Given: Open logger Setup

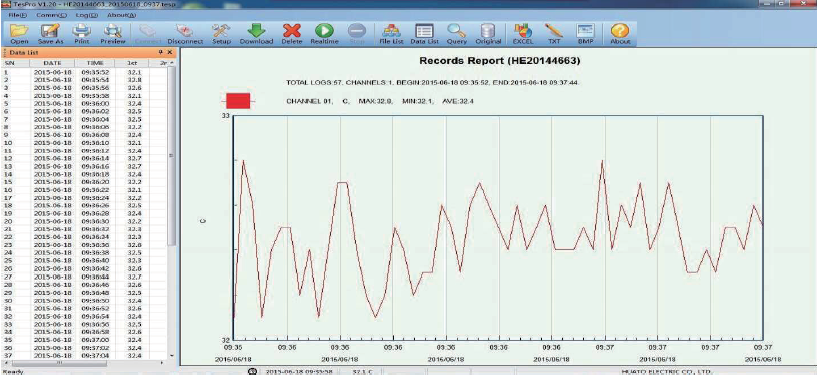Looking at the screenshot, I should [221, 34].
